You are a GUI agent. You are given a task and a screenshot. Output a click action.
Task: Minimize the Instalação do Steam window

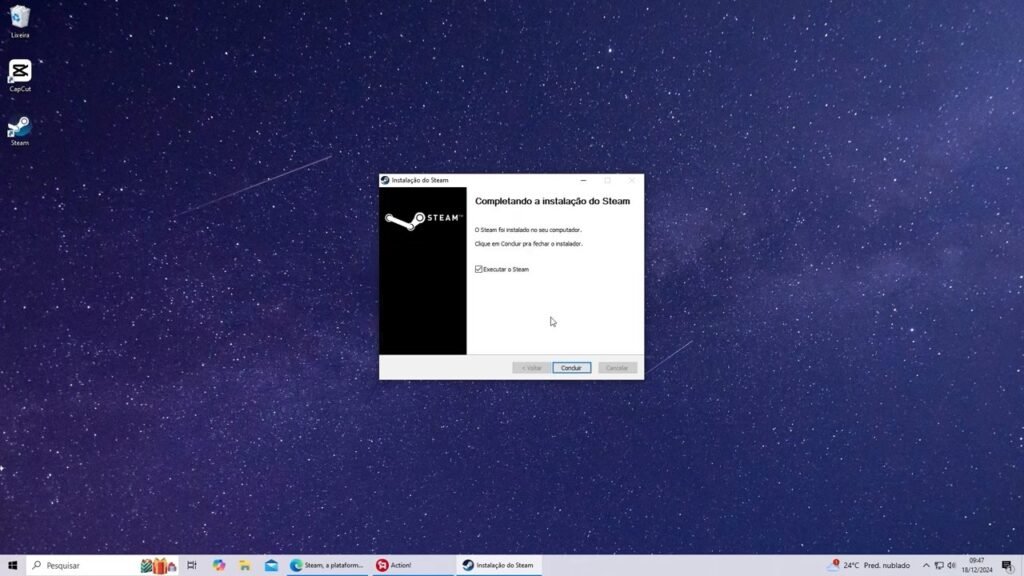[x=583, y=180]
